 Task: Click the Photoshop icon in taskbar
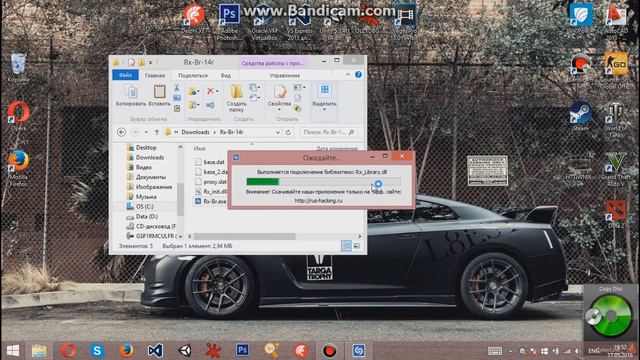(x=242, y=350)
